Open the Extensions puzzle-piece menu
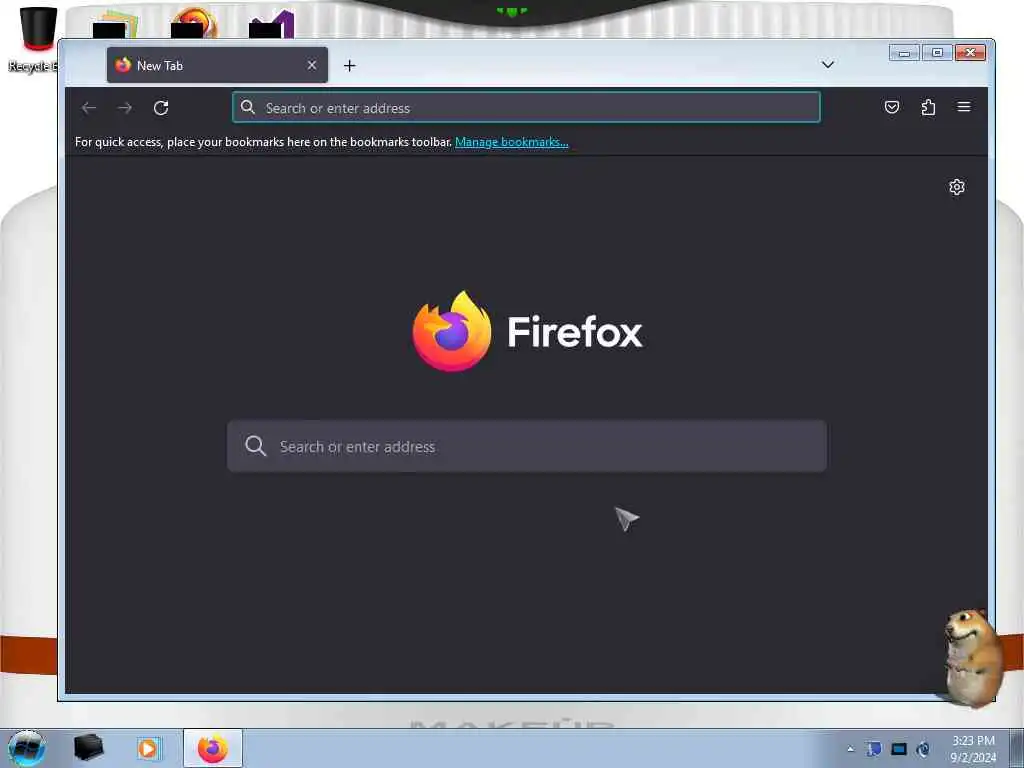1024x768 pixels. [x=928, y=107]
